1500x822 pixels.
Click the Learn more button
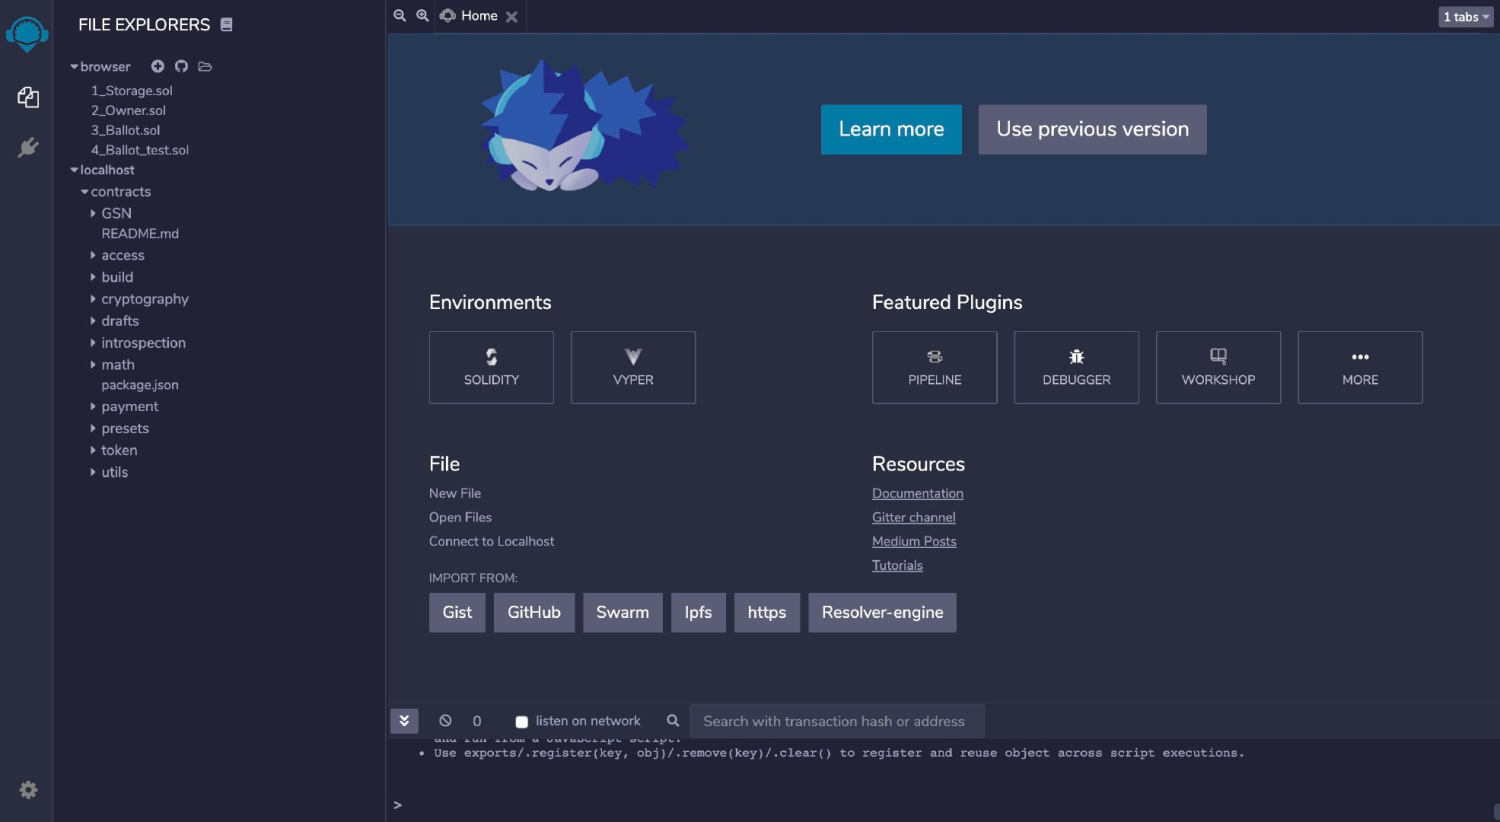tap(891, 129)
